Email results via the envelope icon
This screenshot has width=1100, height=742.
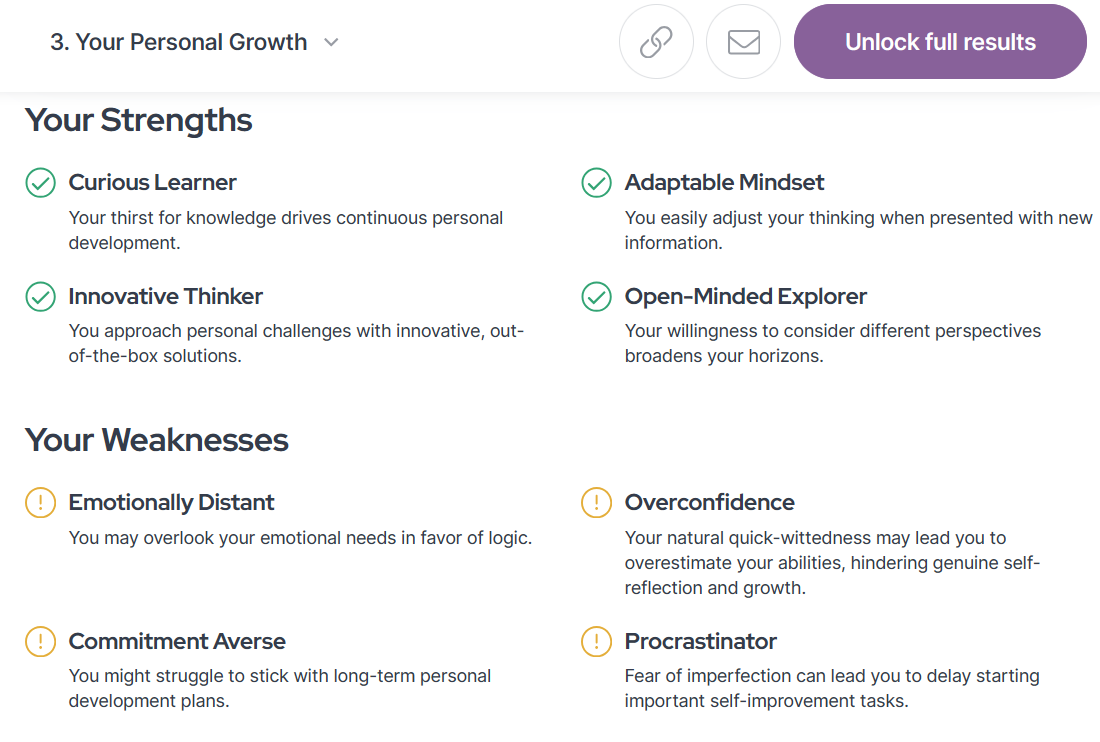(x=744, y=42)
